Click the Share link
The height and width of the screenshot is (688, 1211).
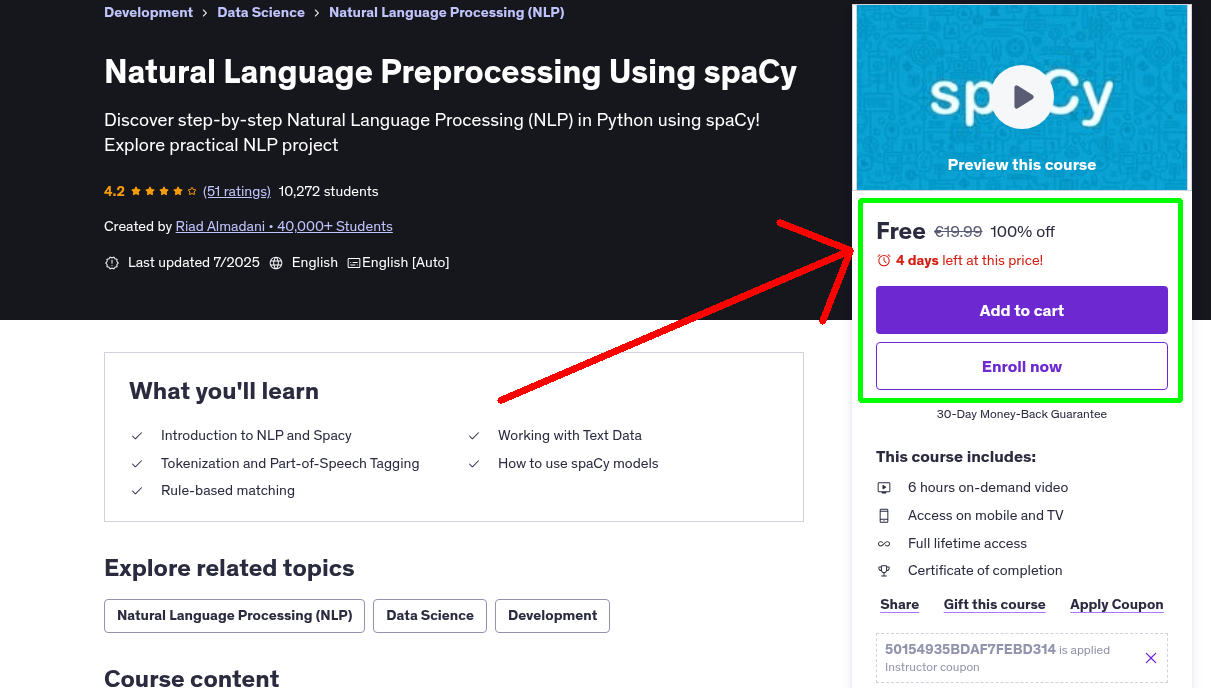(899, 605)
